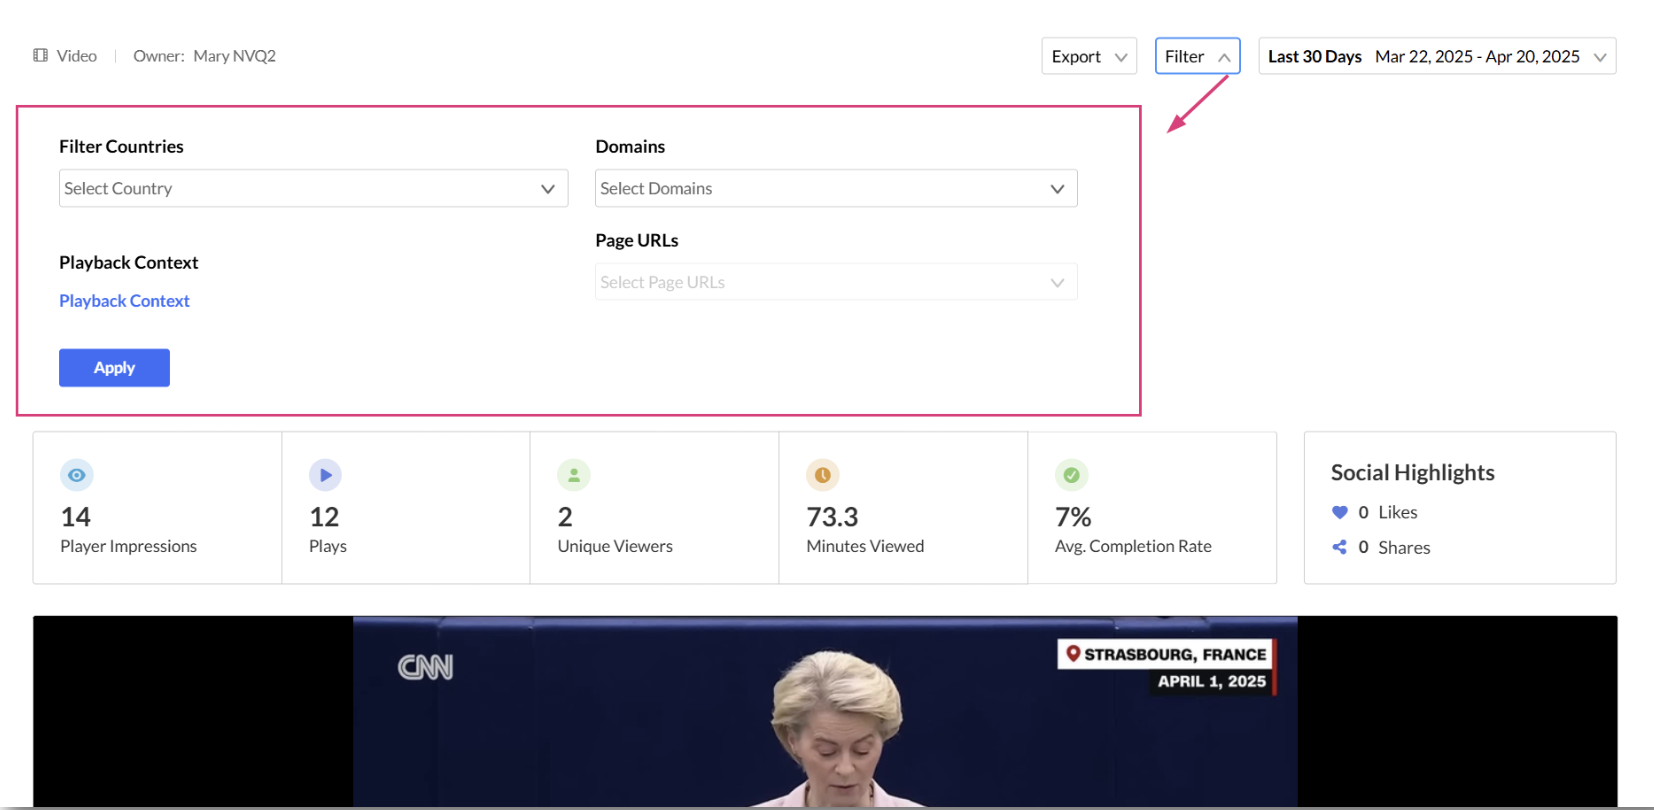Click the Plays triangle icon

(325, 475)
